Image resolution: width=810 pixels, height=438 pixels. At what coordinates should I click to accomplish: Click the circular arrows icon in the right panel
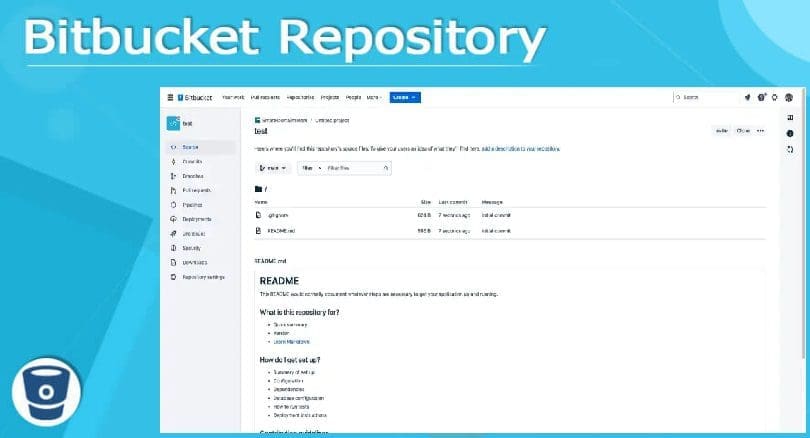tap(790, 149)
